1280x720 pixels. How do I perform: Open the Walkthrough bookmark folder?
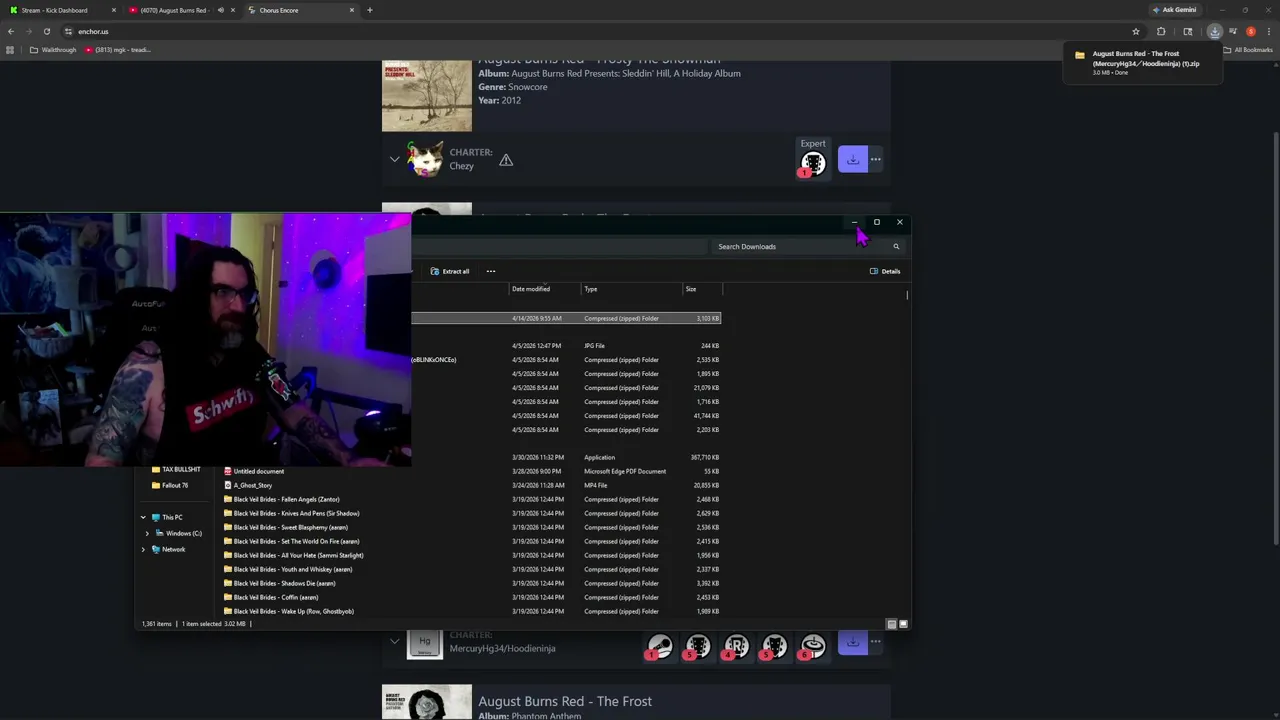coord(53,50)
